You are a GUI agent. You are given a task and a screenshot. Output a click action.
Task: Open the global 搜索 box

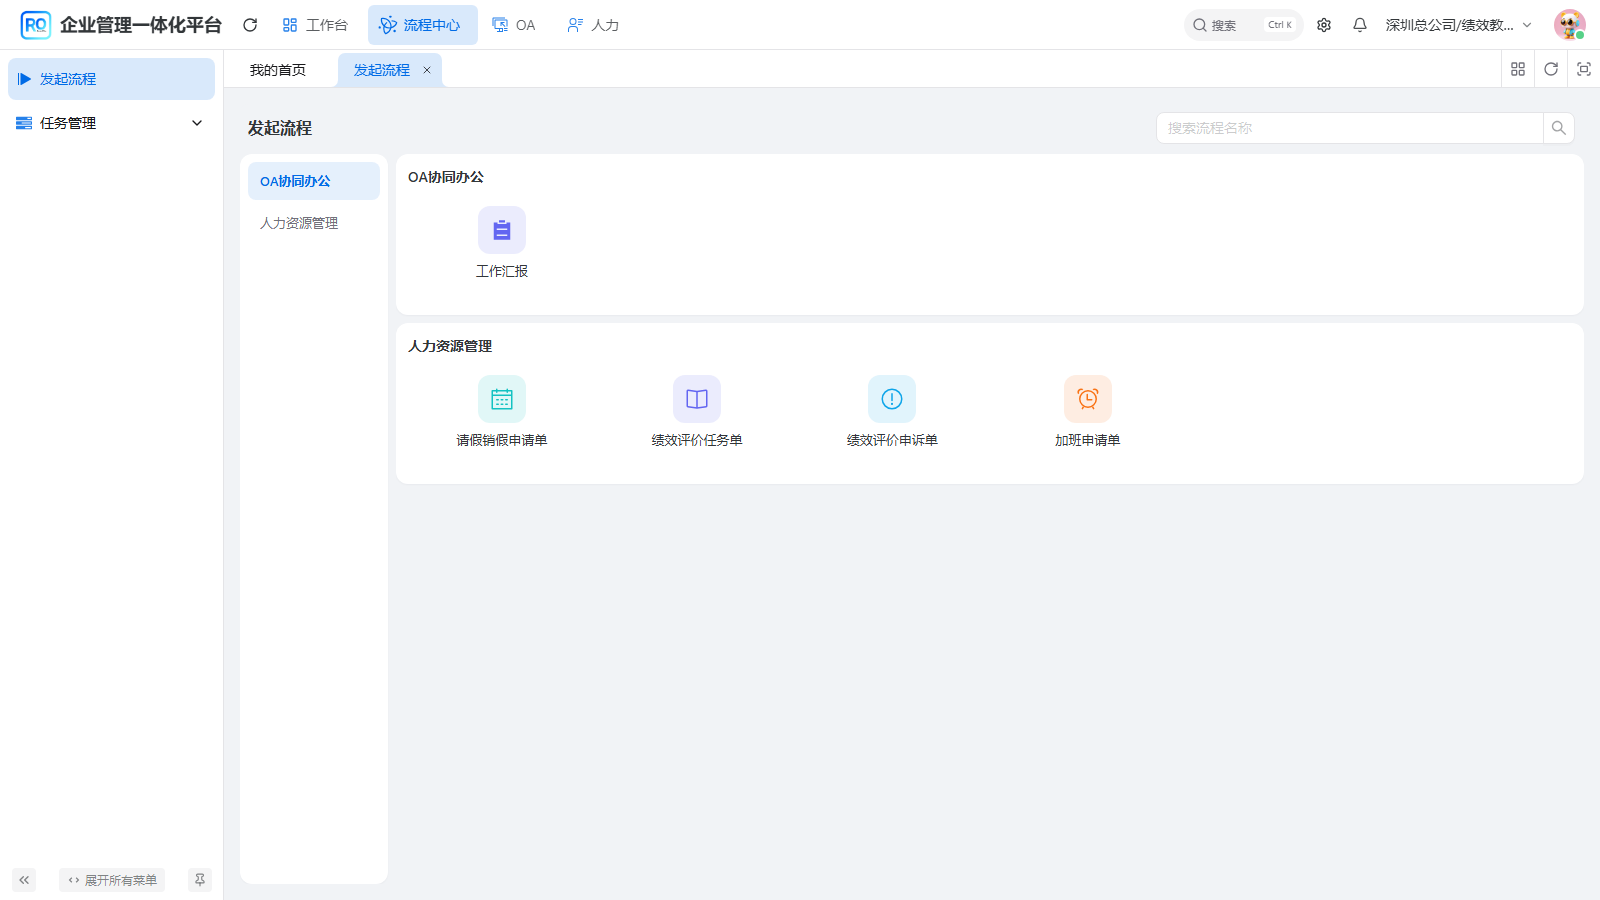pos(1243,25)
